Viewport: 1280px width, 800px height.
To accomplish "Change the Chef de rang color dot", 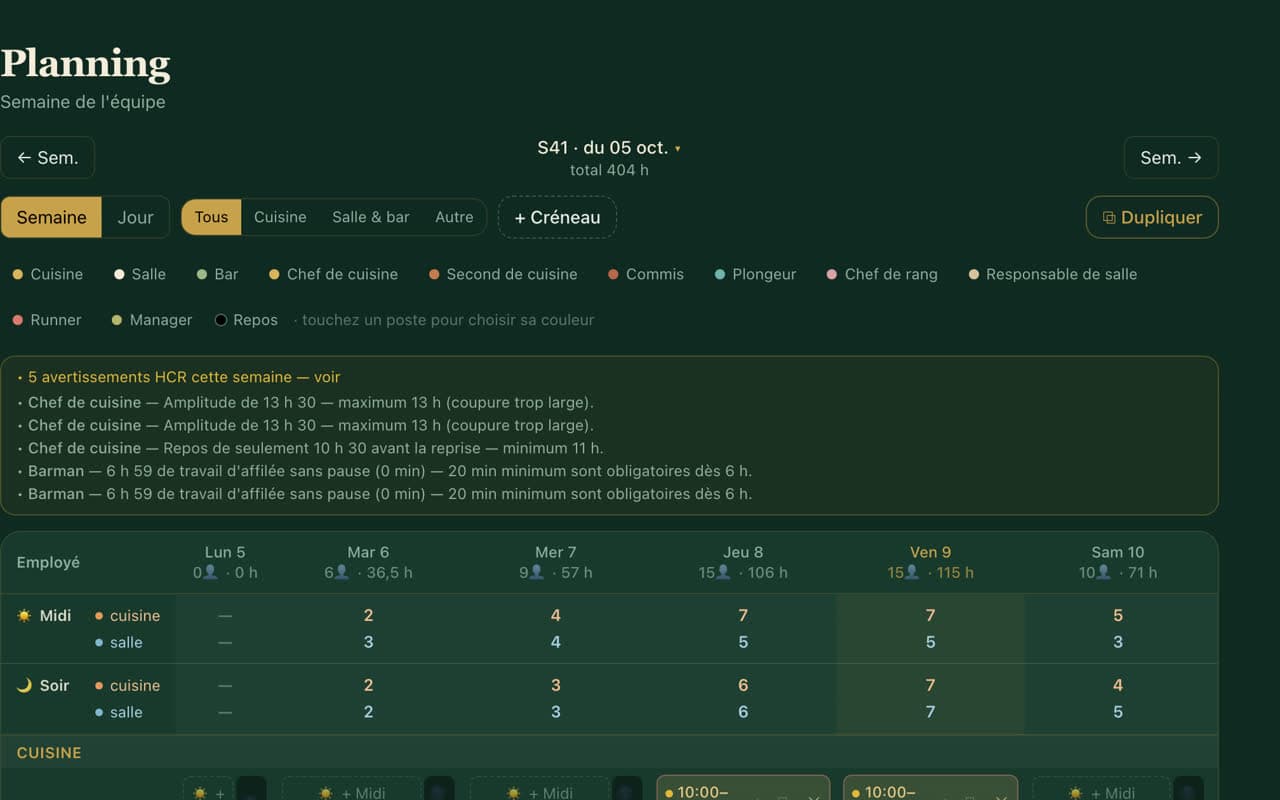I will click(x=832, y=274).
